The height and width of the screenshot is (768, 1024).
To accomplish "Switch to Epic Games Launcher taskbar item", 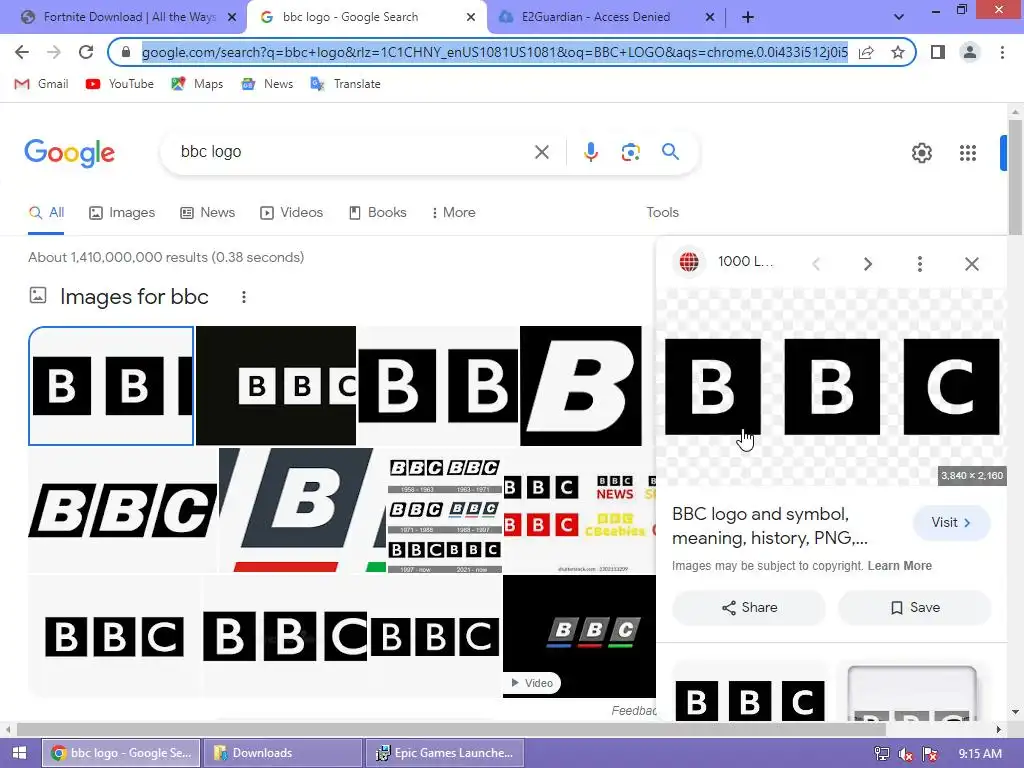I will 444,753.
